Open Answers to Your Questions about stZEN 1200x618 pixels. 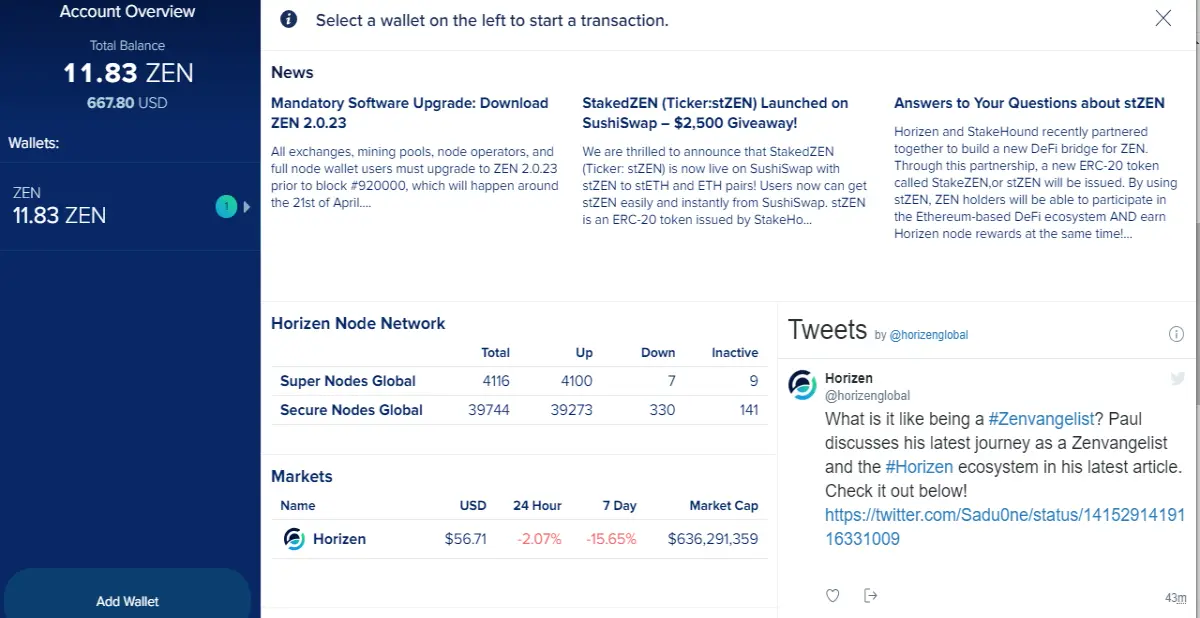tap(1029, 103)
